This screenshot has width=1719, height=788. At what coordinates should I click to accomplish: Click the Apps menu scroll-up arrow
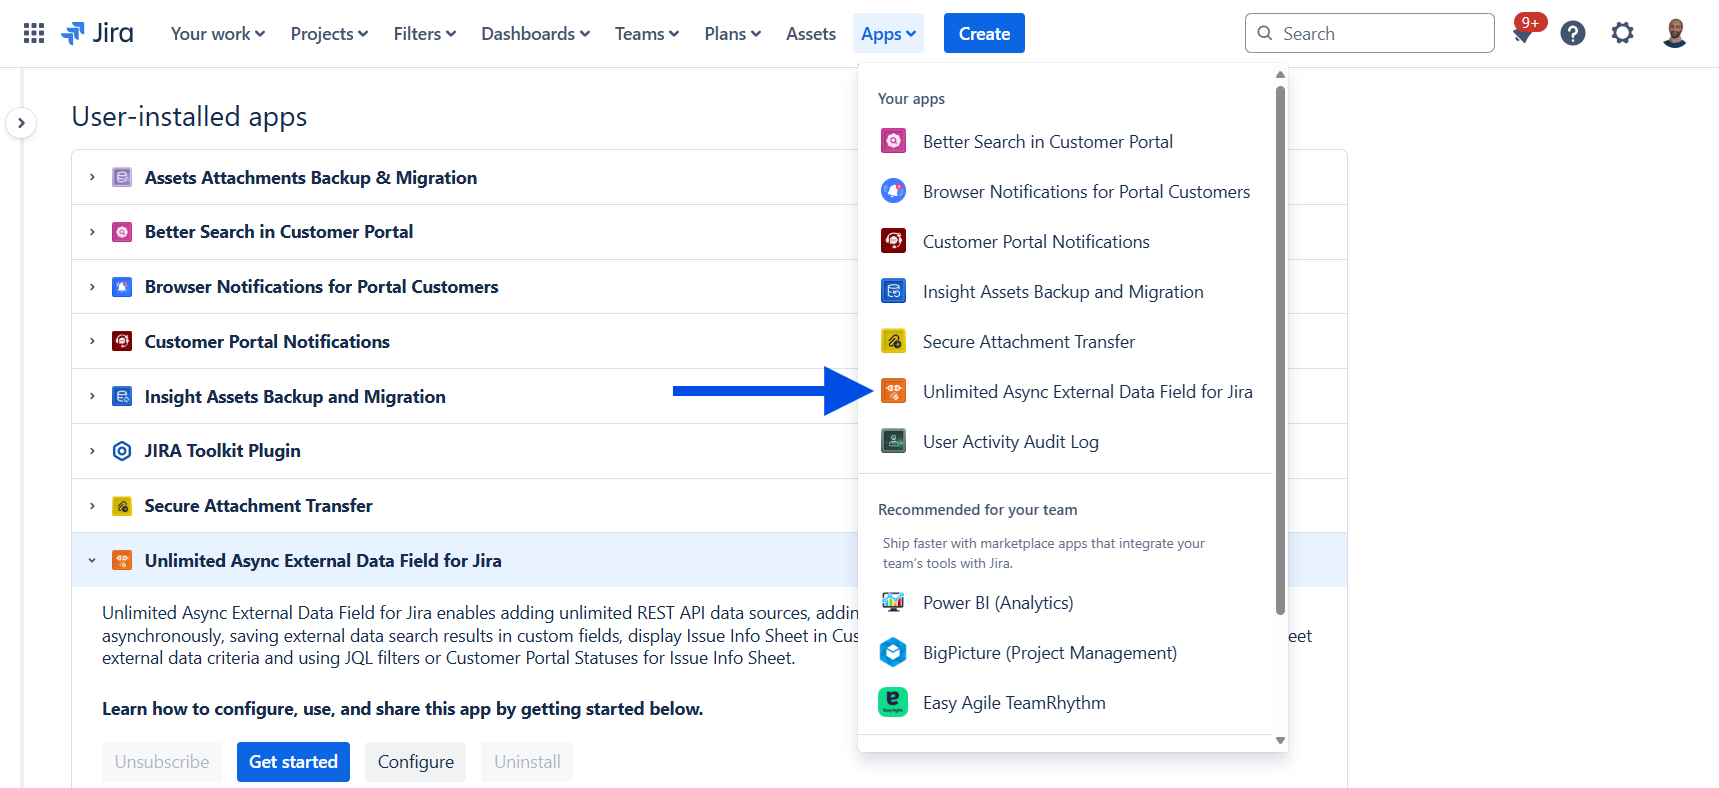coord(1280,75)
